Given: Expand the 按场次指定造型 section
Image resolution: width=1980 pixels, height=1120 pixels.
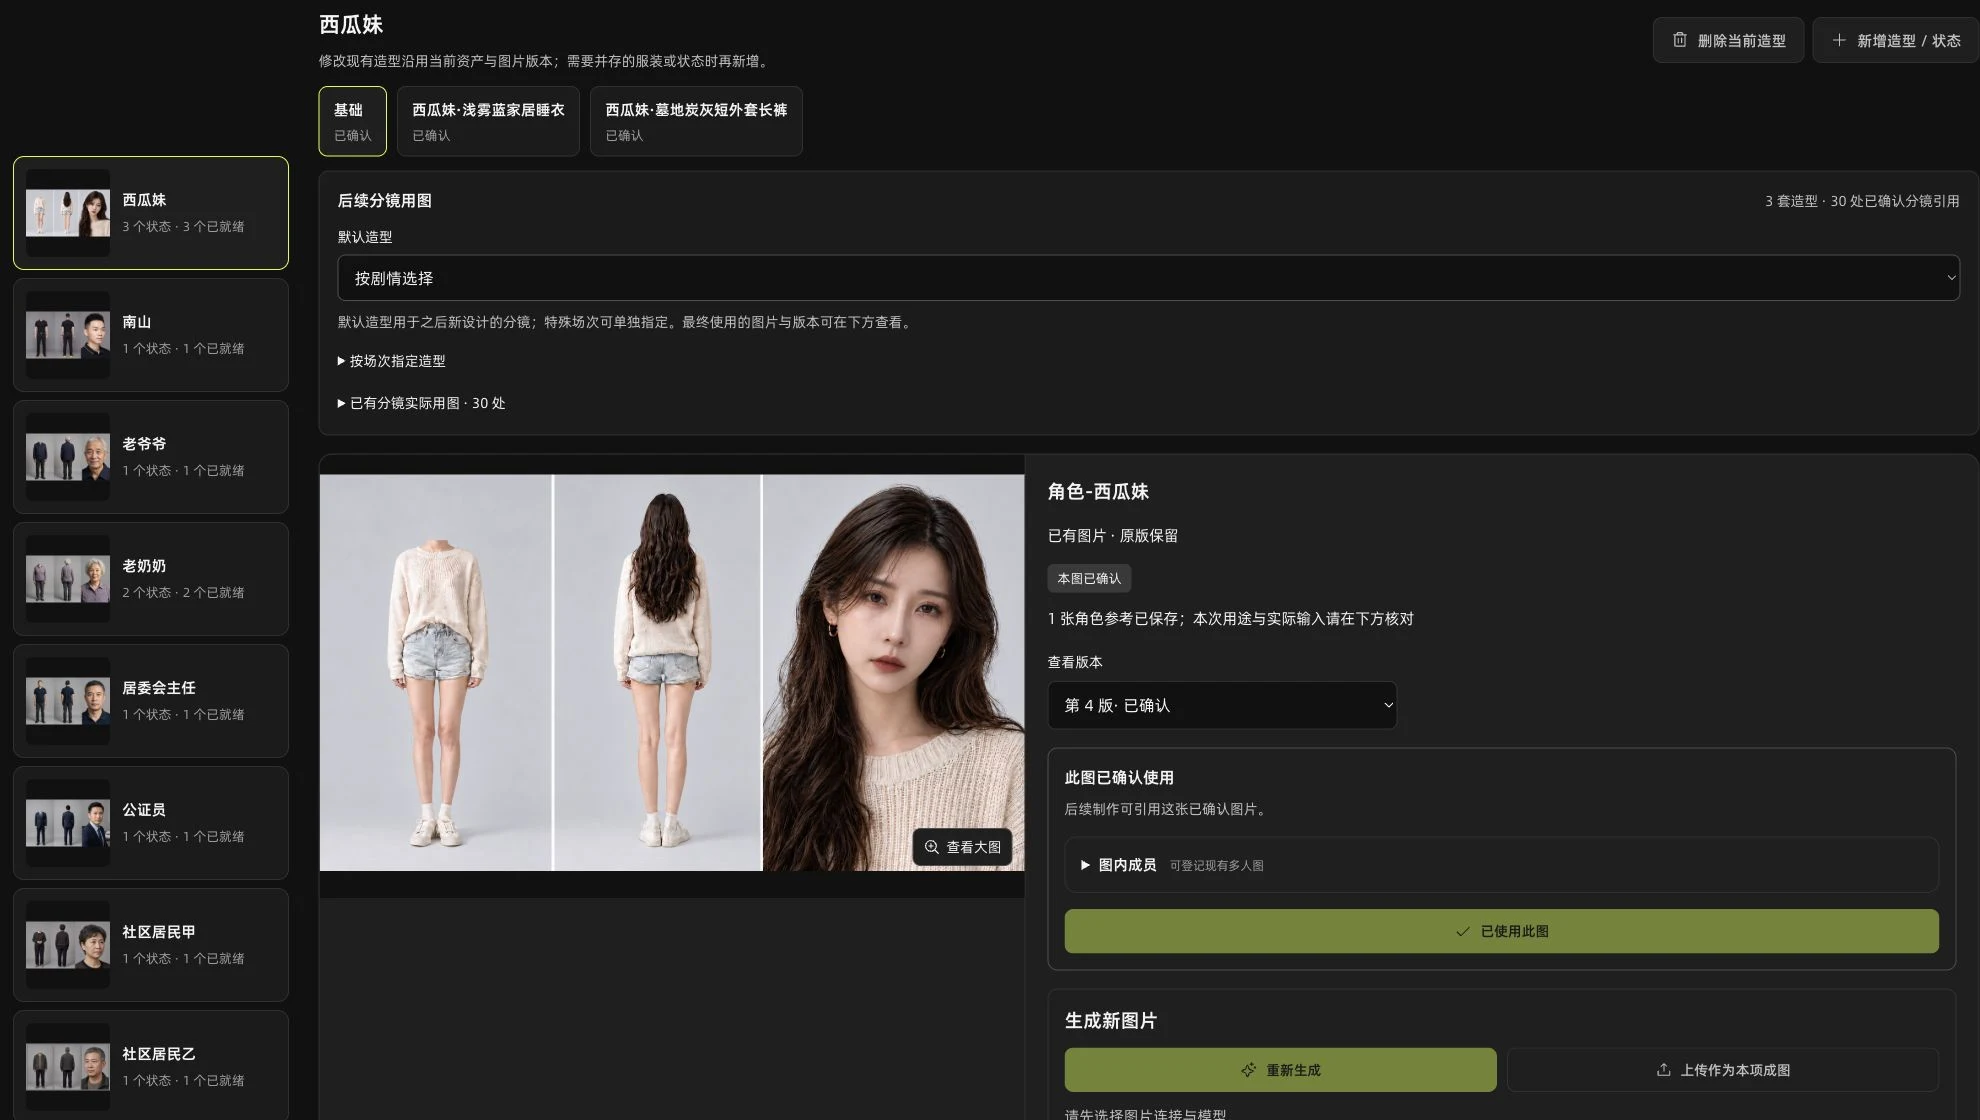Looking at the screenshot, I should 392,361.
